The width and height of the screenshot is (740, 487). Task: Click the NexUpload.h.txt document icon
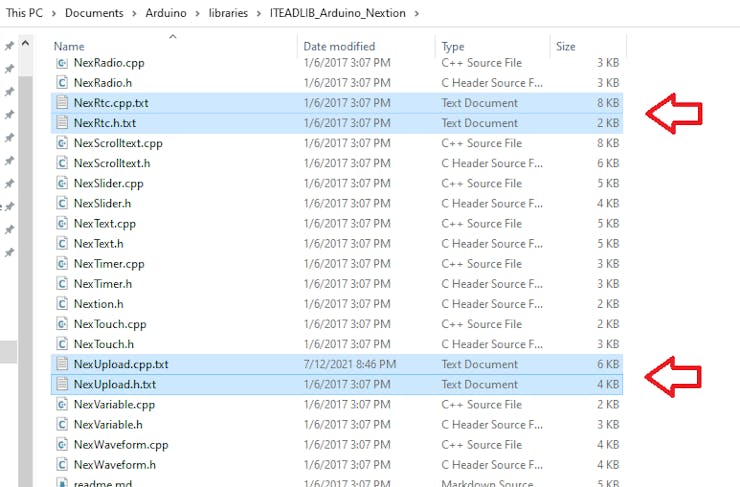click(x=62, y=384)
